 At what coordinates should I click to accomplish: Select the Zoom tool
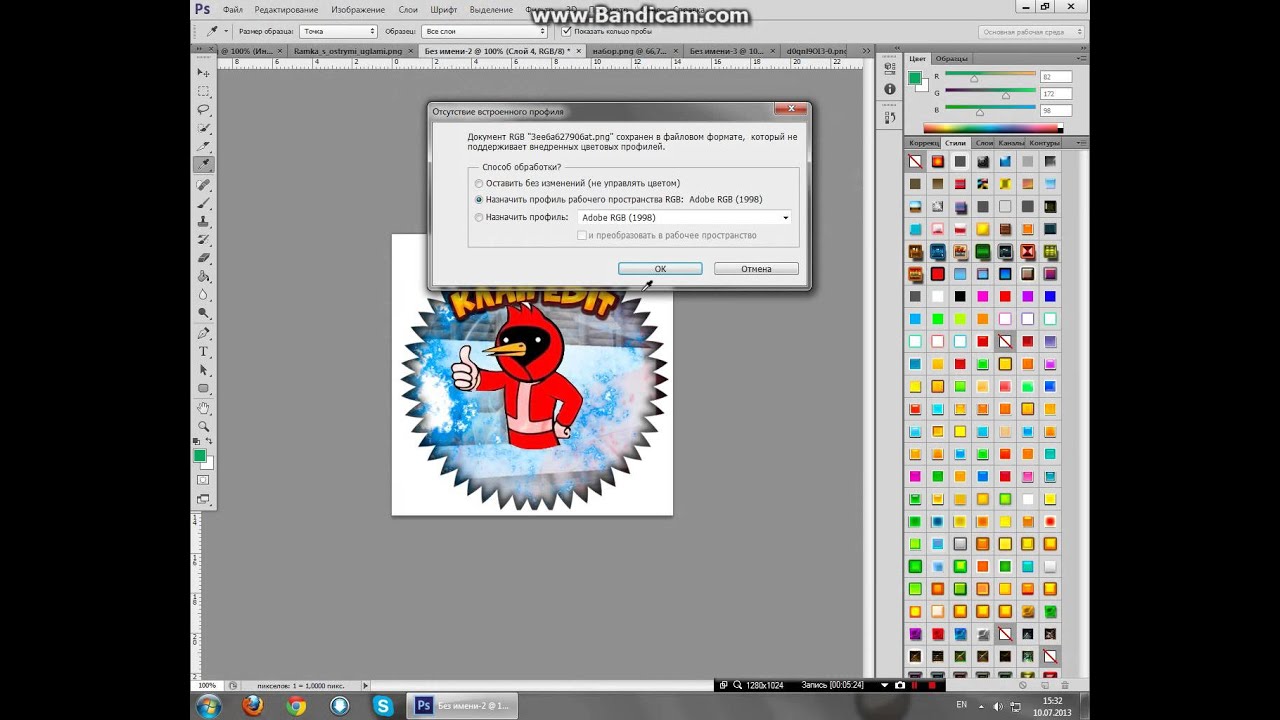204,427
